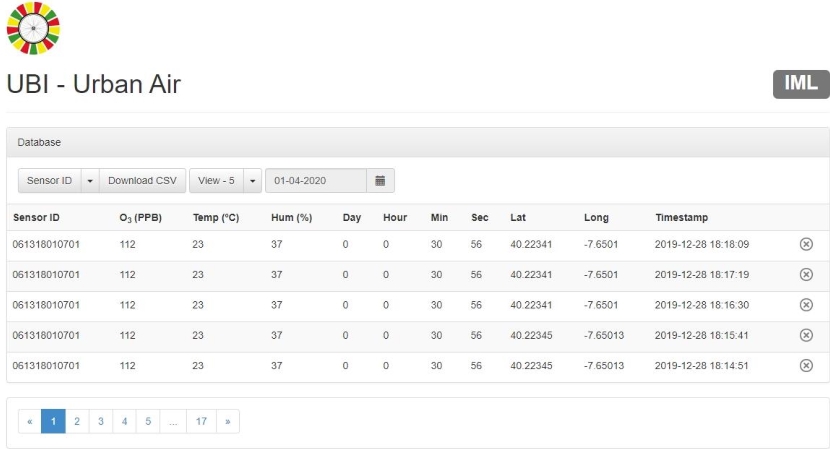
Task: Click the IML badge
Action: tap(800, 84)
